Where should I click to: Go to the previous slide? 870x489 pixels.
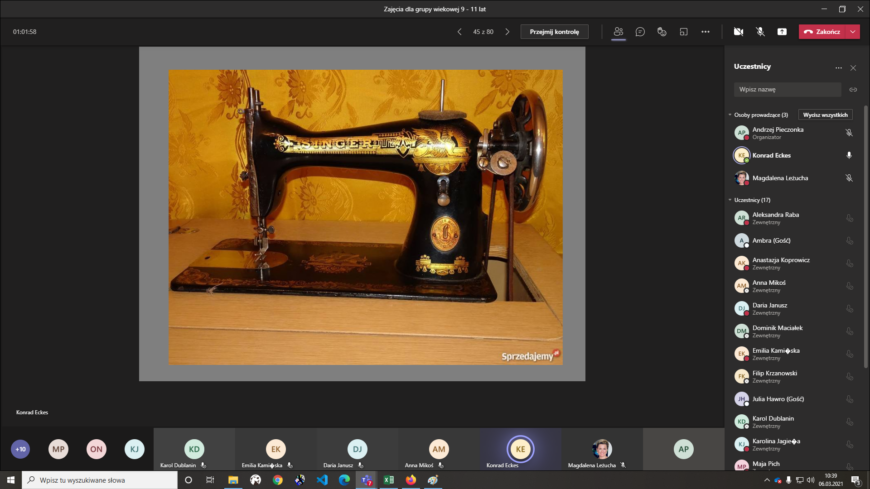[459, 32]
